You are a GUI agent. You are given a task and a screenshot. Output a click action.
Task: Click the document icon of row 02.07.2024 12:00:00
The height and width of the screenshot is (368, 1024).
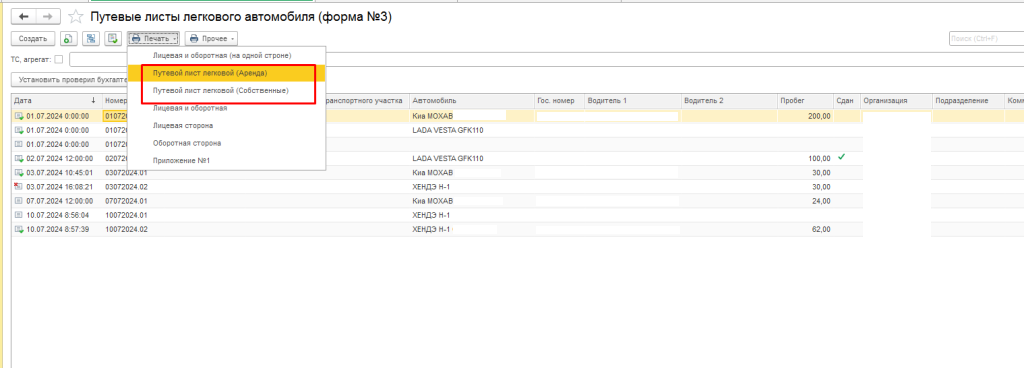point(18,159)
